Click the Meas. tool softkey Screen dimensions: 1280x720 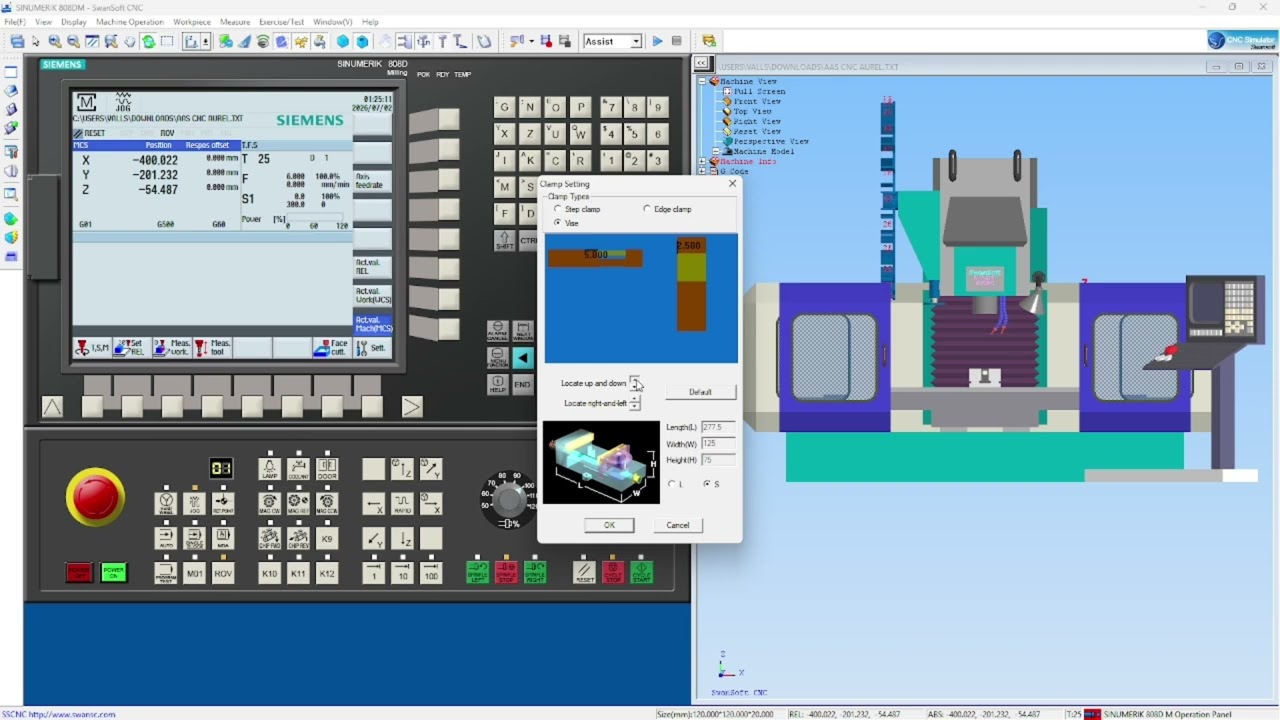click(212, 347)
